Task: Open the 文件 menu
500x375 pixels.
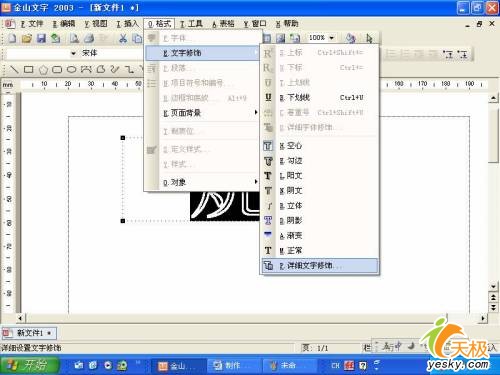Action: coord(32,24)
